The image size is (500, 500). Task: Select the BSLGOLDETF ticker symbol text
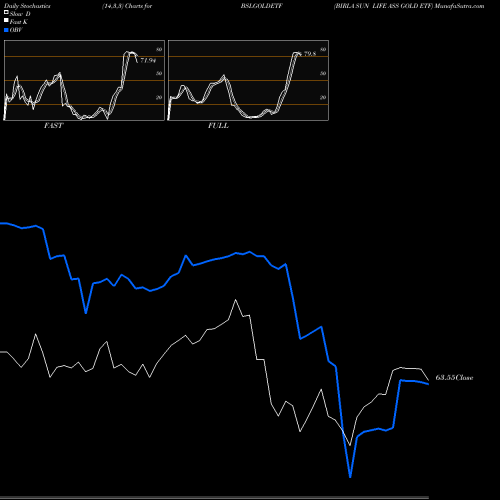point(262,6)
